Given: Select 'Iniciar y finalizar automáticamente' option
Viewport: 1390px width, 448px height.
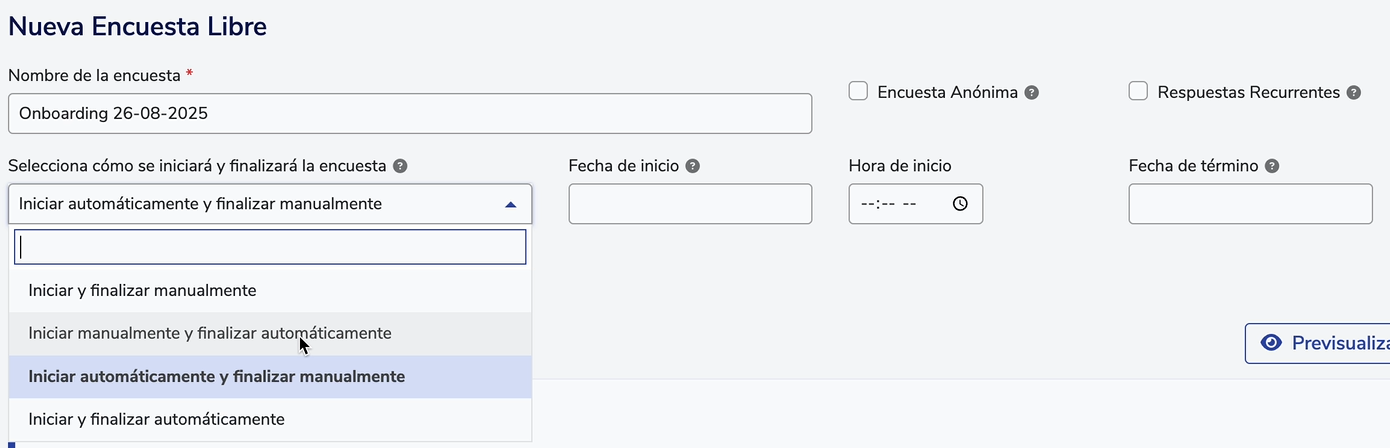Looking at the screenshot, I should coord(157,419).
